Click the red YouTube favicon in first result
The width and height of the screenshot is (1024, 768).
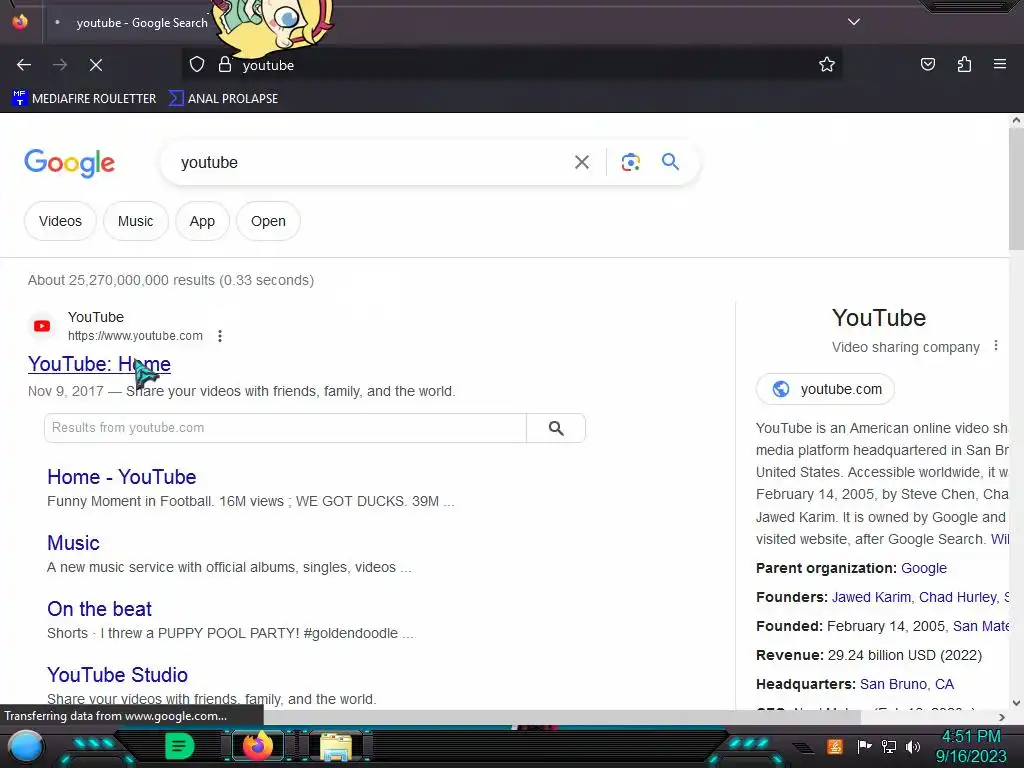tap(42, 326)
